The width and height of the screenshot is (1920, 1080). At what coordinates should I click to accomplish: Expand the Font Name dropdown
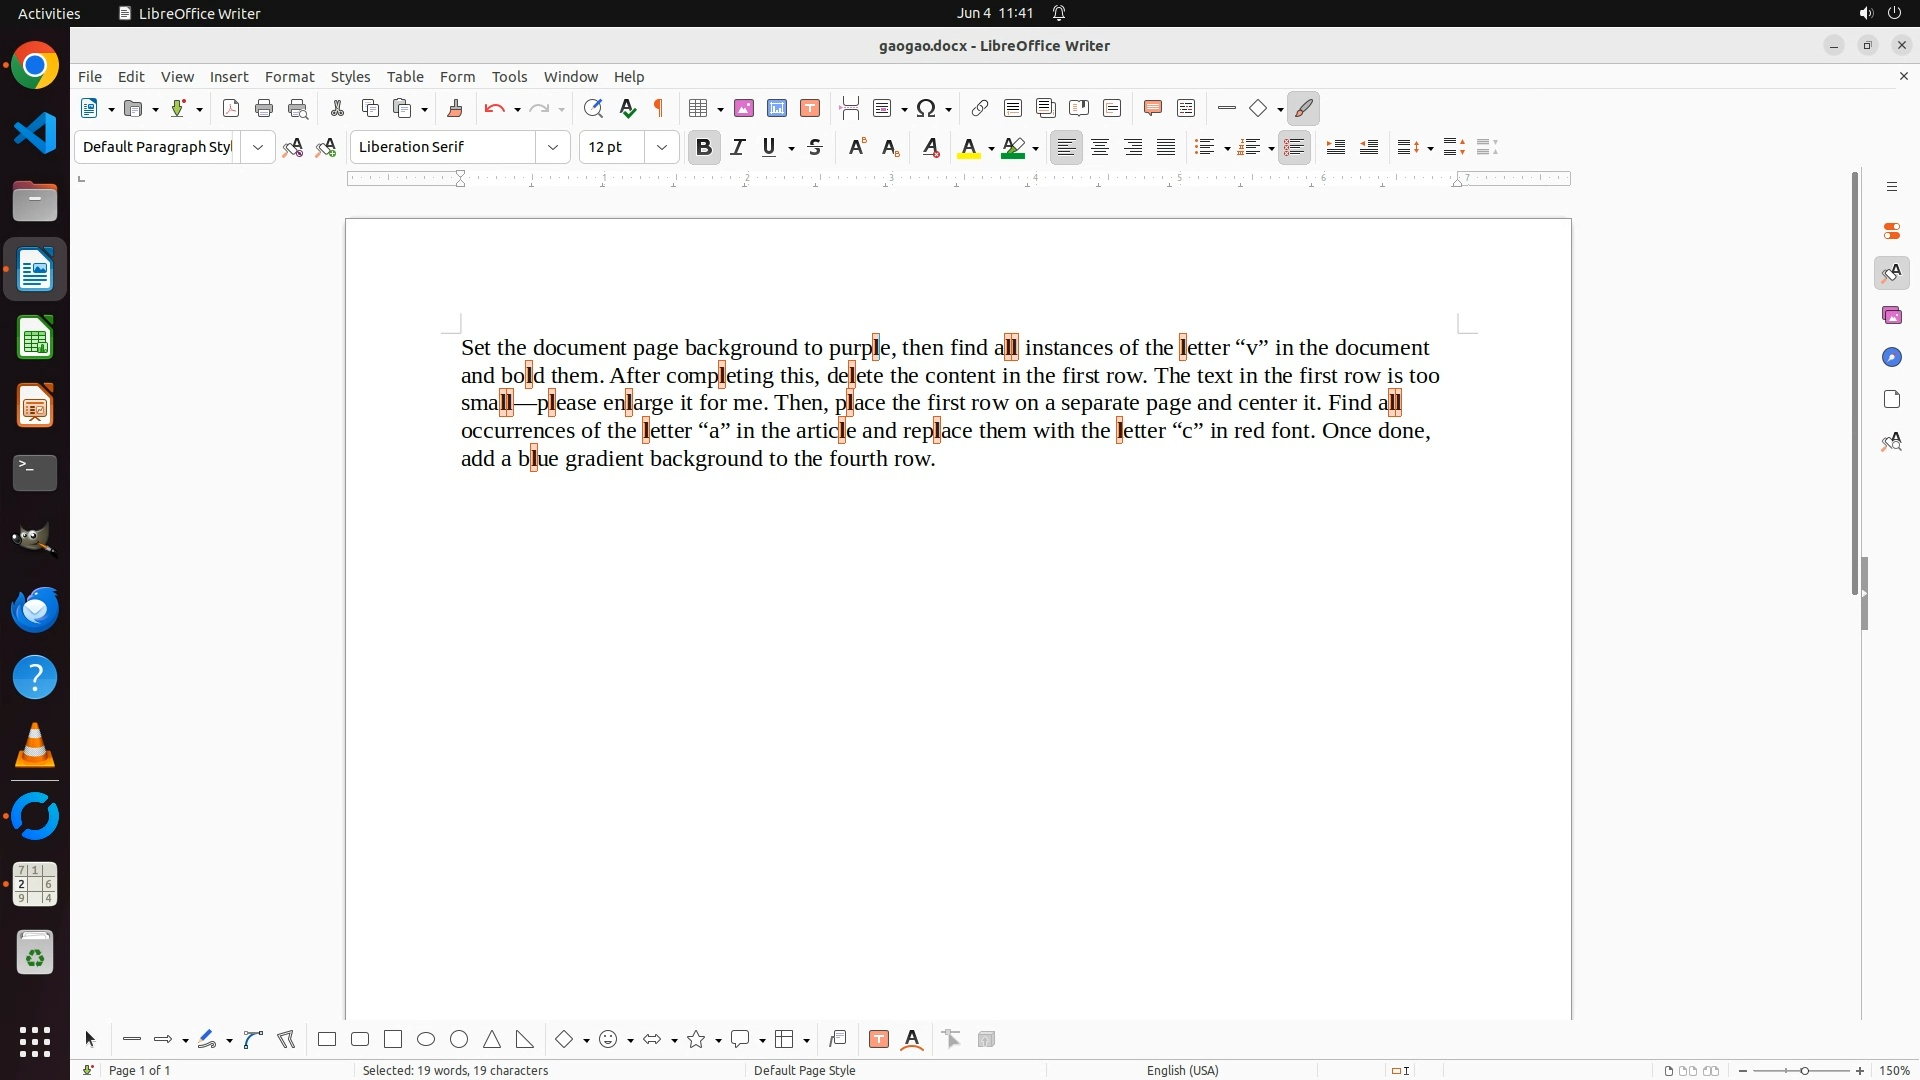click(x=553, y=147)
